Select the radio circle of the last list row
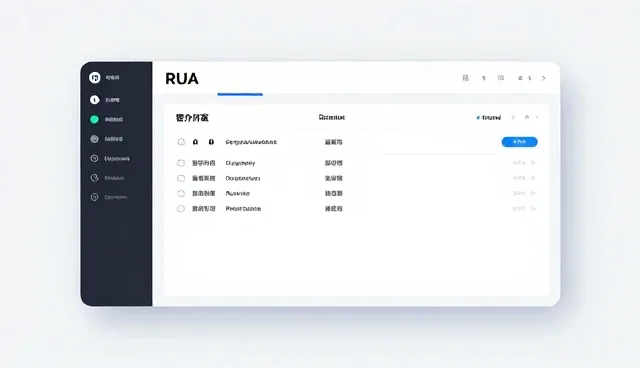Image resolution: width=640 pixels, height=368 pixels. [x=181, y=208]
